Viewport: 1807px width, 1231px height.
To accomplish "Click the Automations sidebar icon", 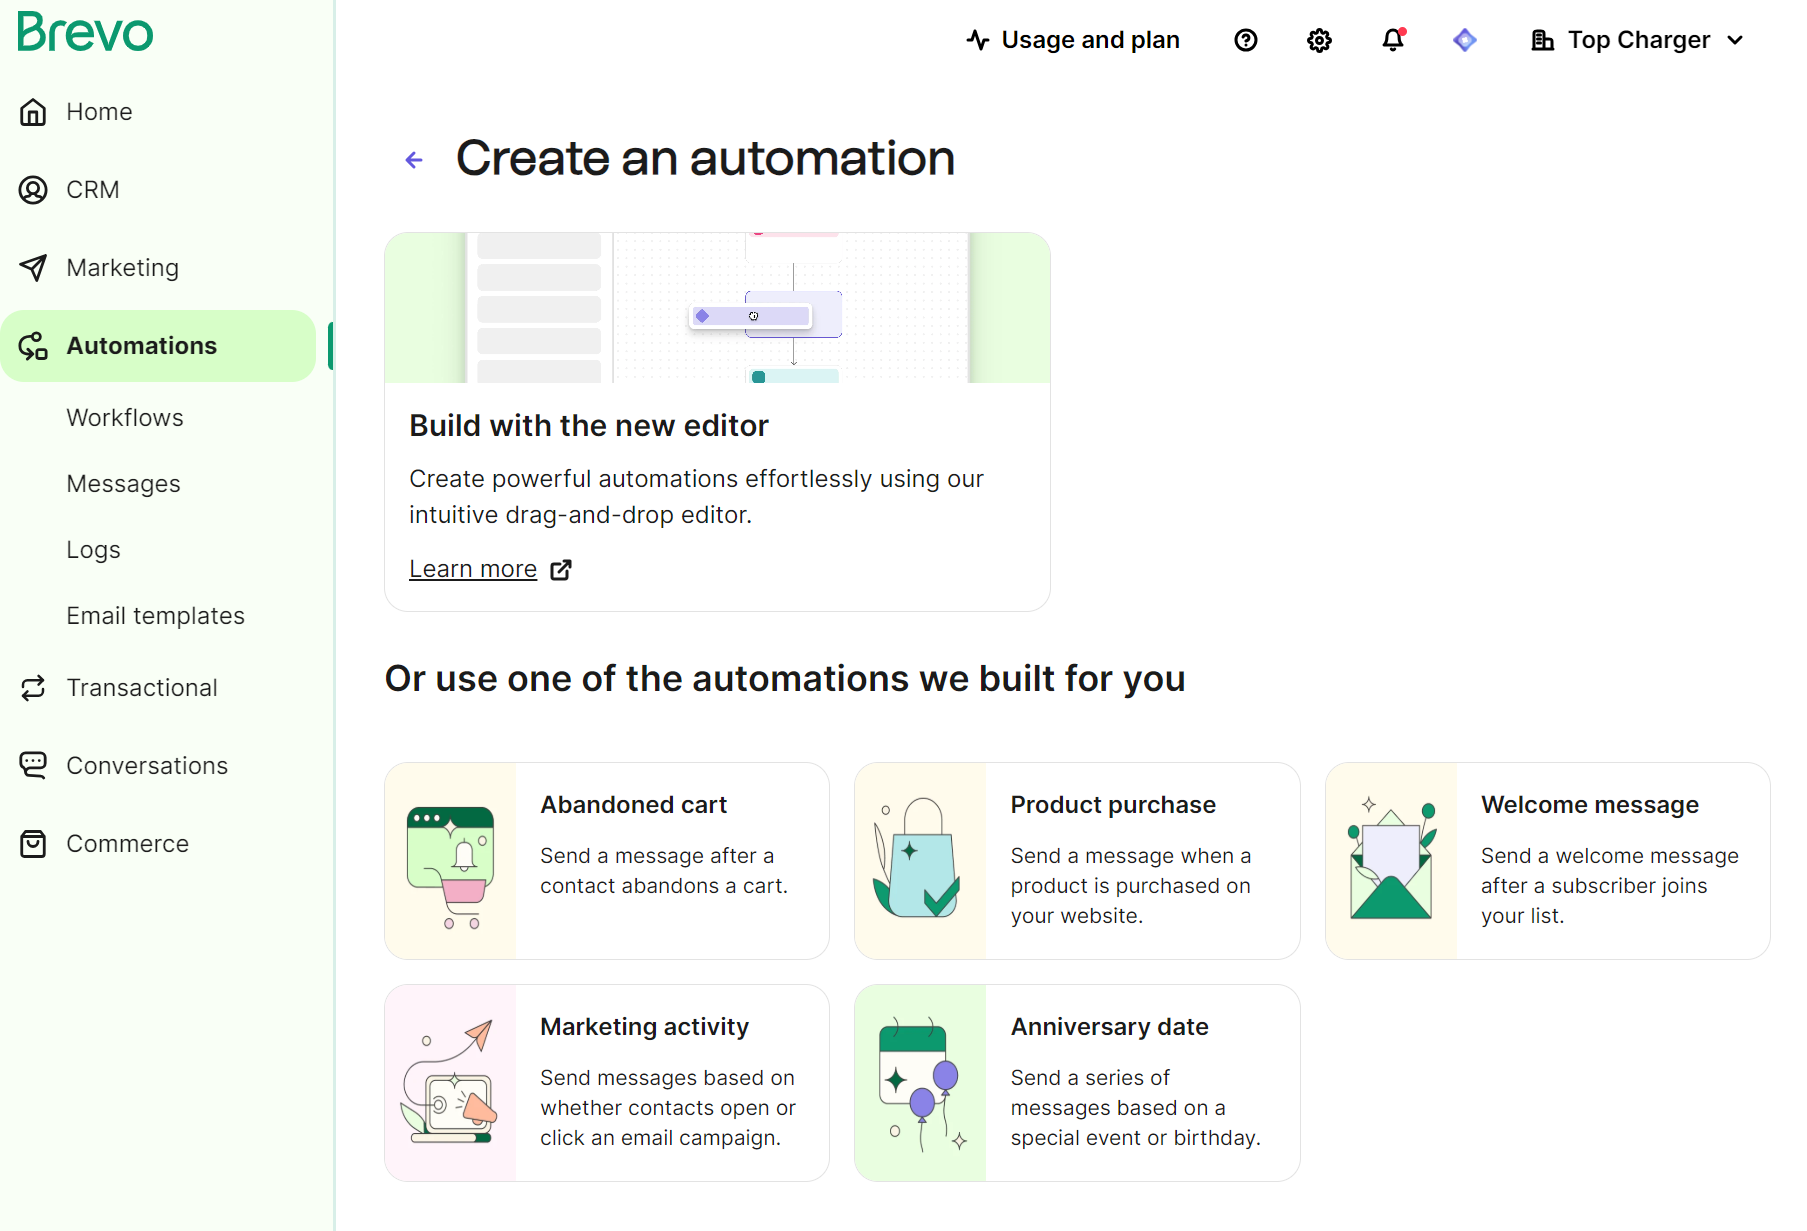I will 33,345.
